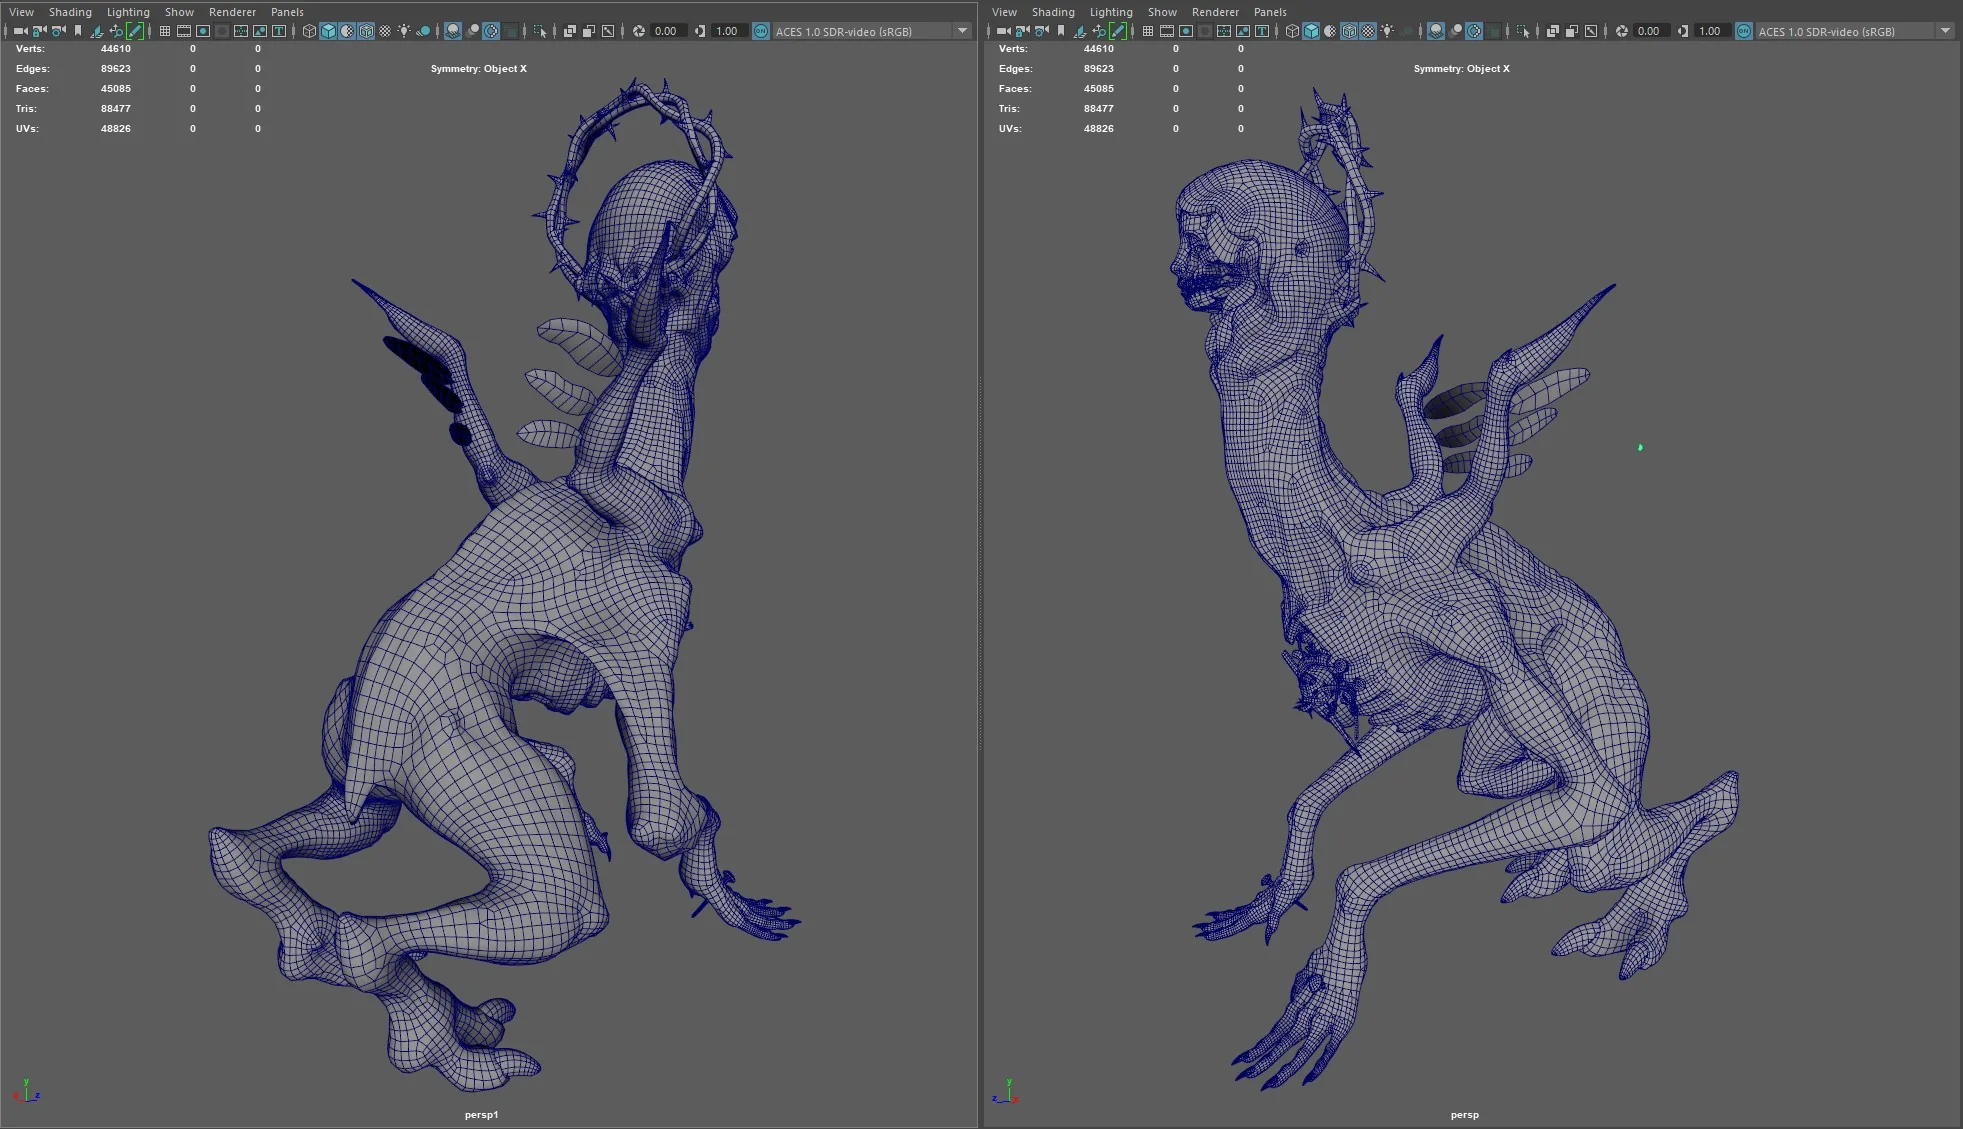
Task: Toggle wireframe on shaded in left panel
Action: tap(366, 31)
